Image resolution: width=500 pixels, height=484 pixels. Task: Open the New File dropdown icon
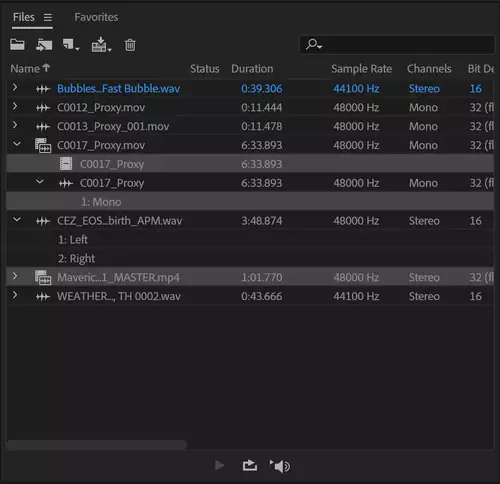(71, 45)
